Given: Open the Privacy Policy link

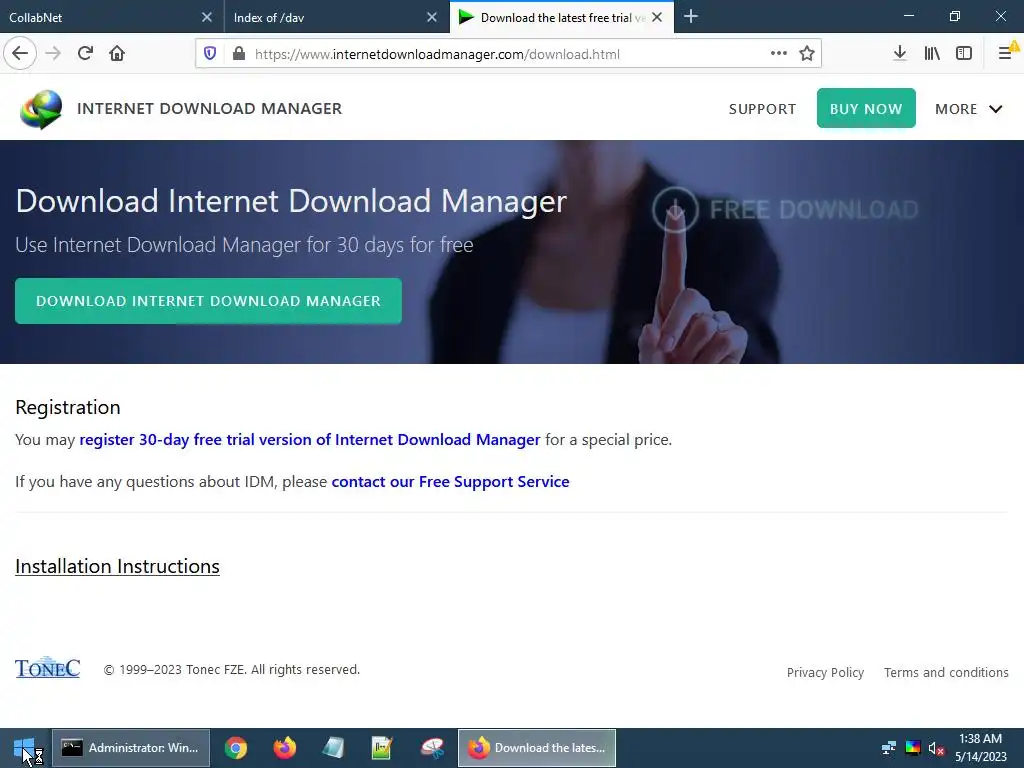Looking at the screenshot, I should coord(825,673).
